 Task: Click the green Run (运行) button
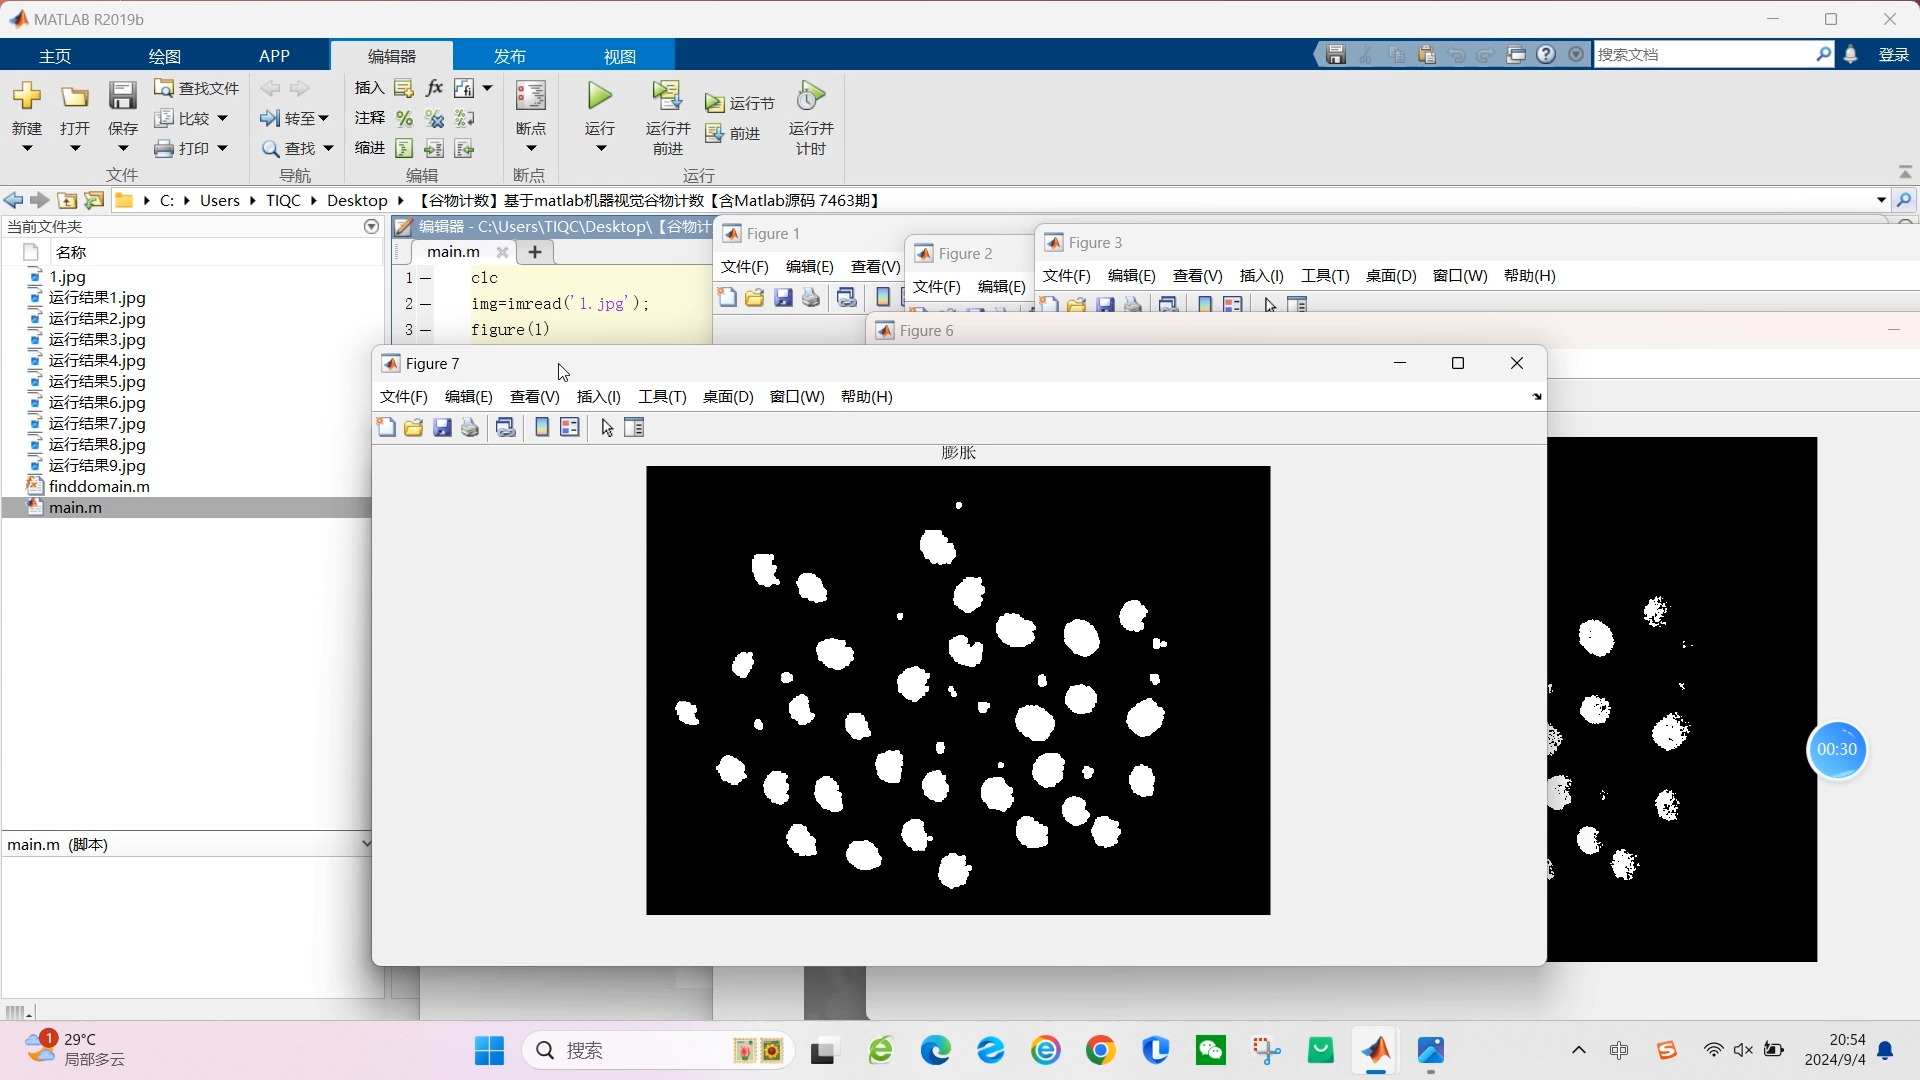(599, 97)
